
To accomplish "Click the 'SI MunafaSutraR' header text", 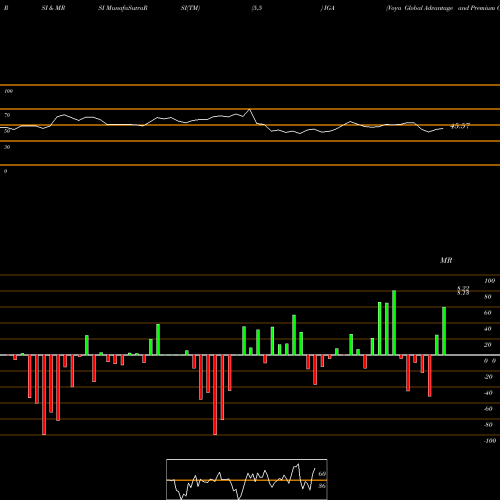I will (123, 8).
